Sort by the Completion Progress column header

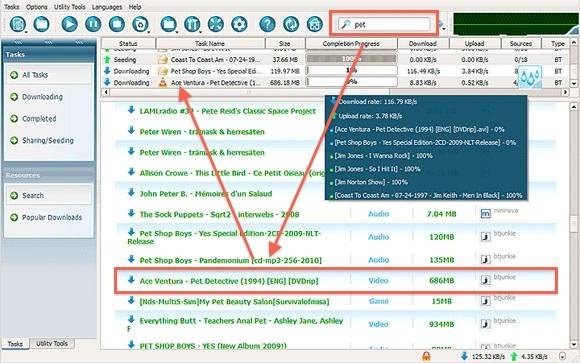tap(351, 44)
